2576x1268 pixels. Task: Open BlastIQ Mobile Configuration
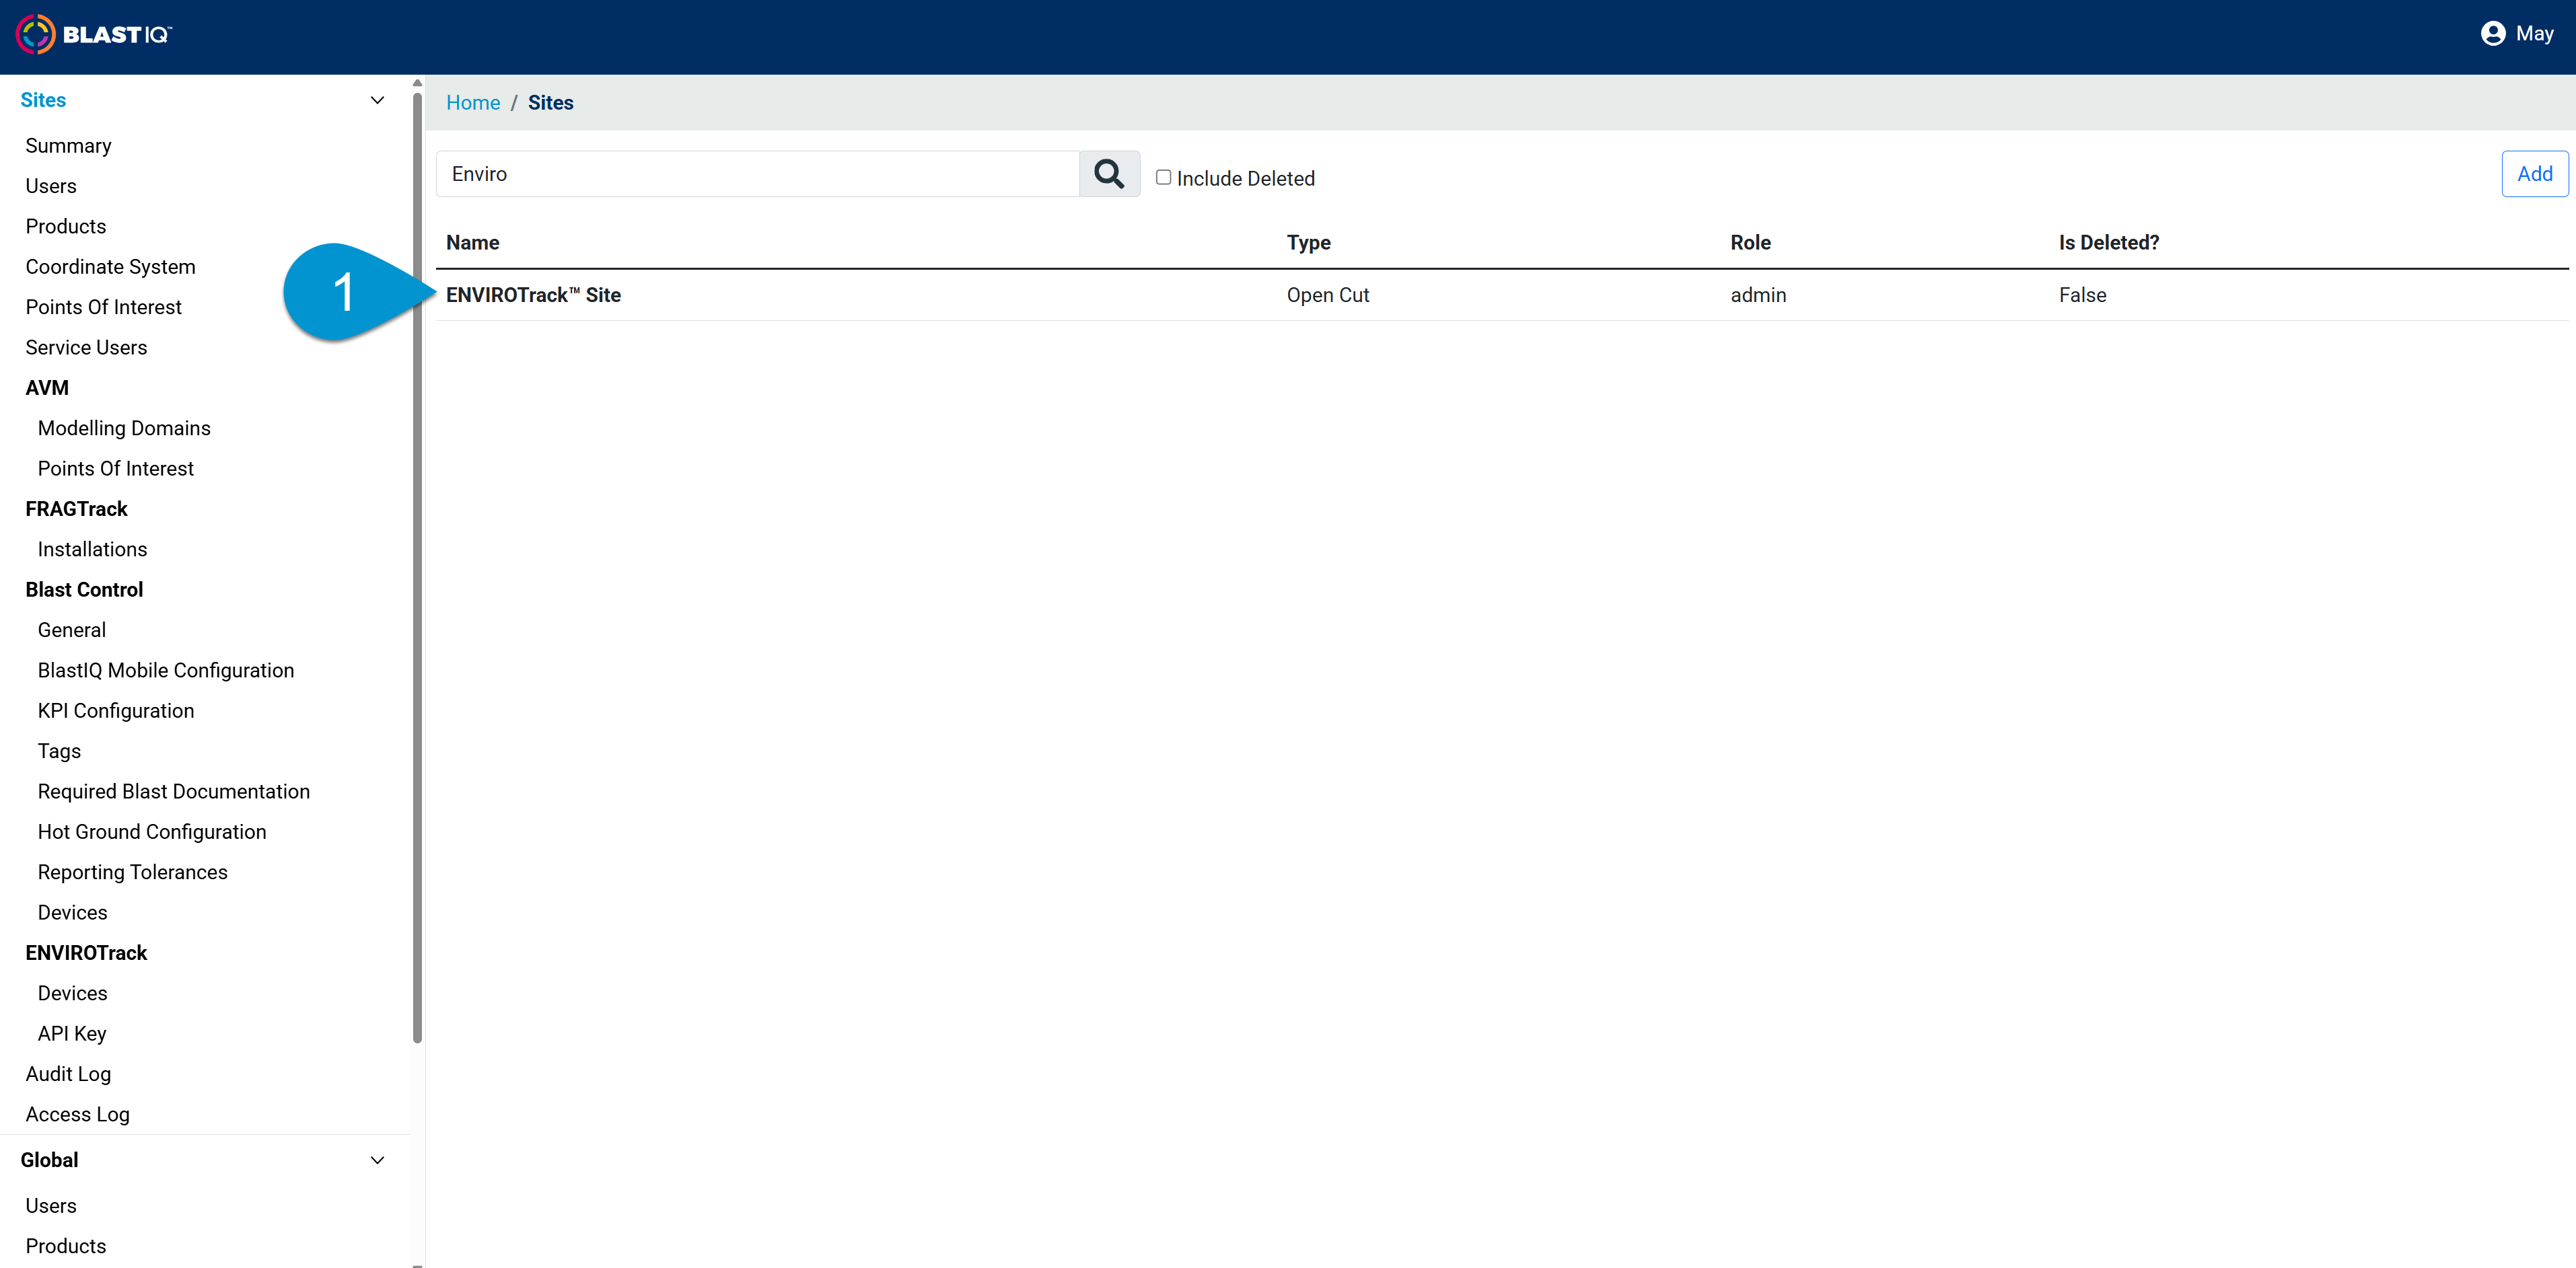click(x=166, y=670)
